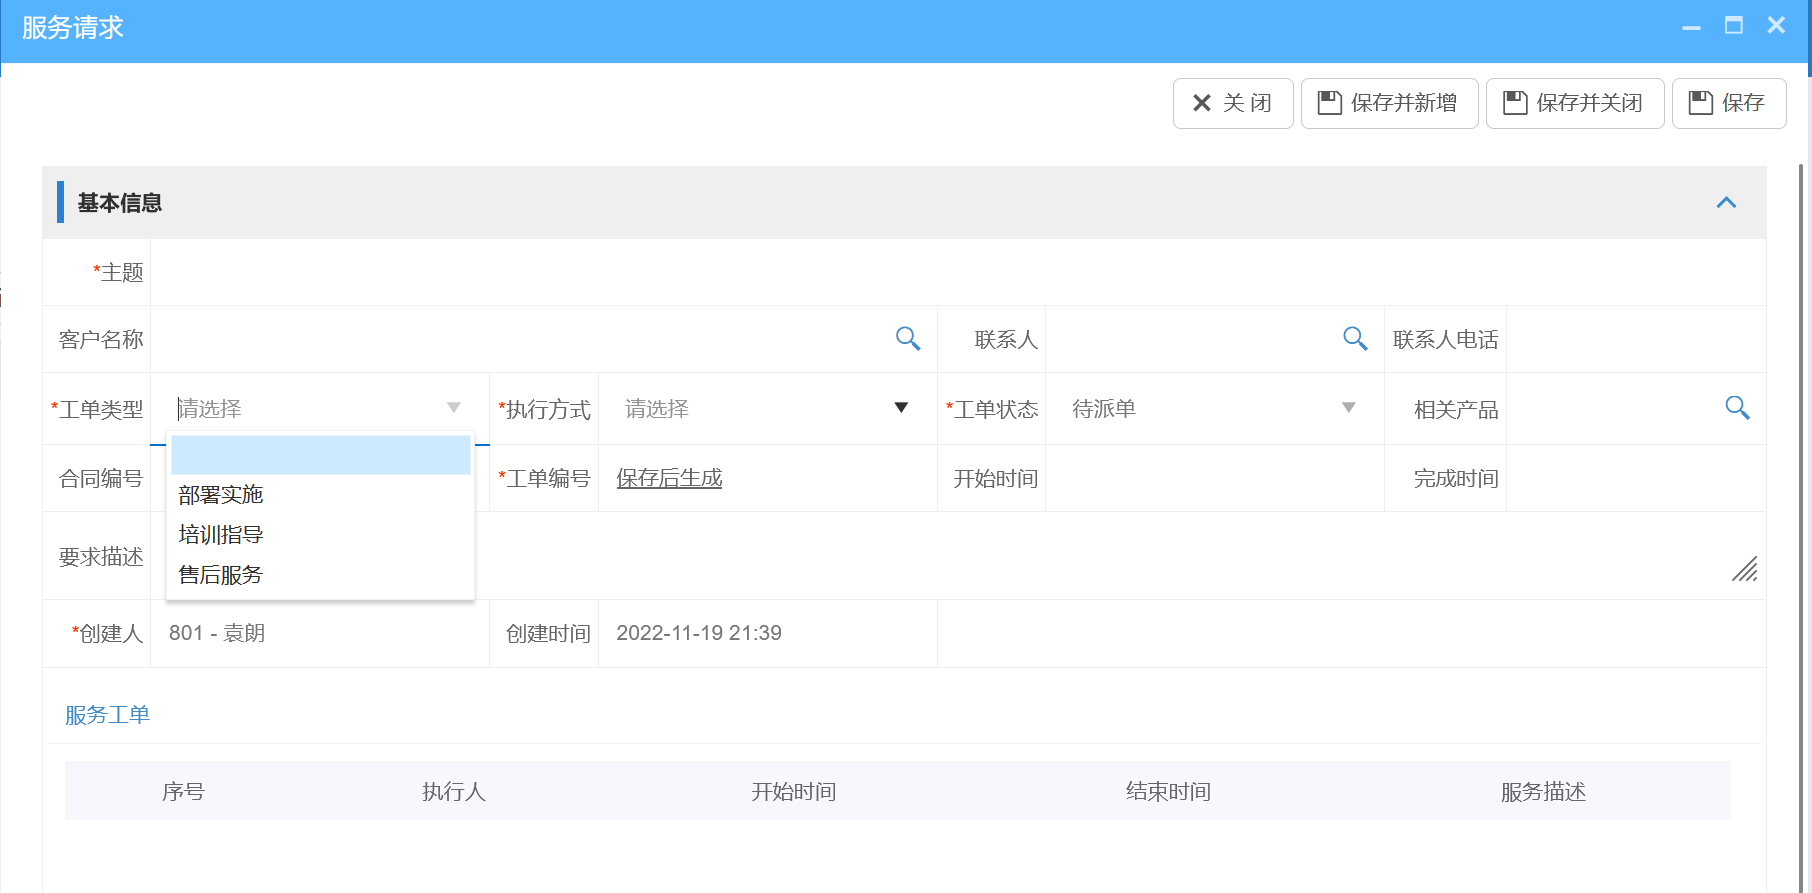Close the window with the title bar X
The image size is (1812, 893).
1776,26
